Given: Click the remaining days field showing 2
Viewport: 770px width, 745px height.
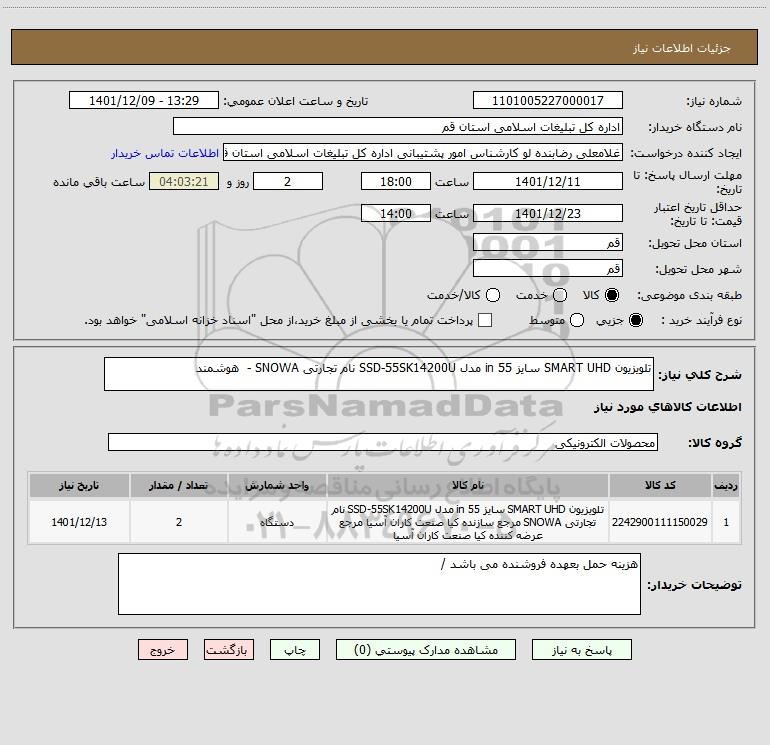Looking at the screenshot, I should [x=288, y=181].
